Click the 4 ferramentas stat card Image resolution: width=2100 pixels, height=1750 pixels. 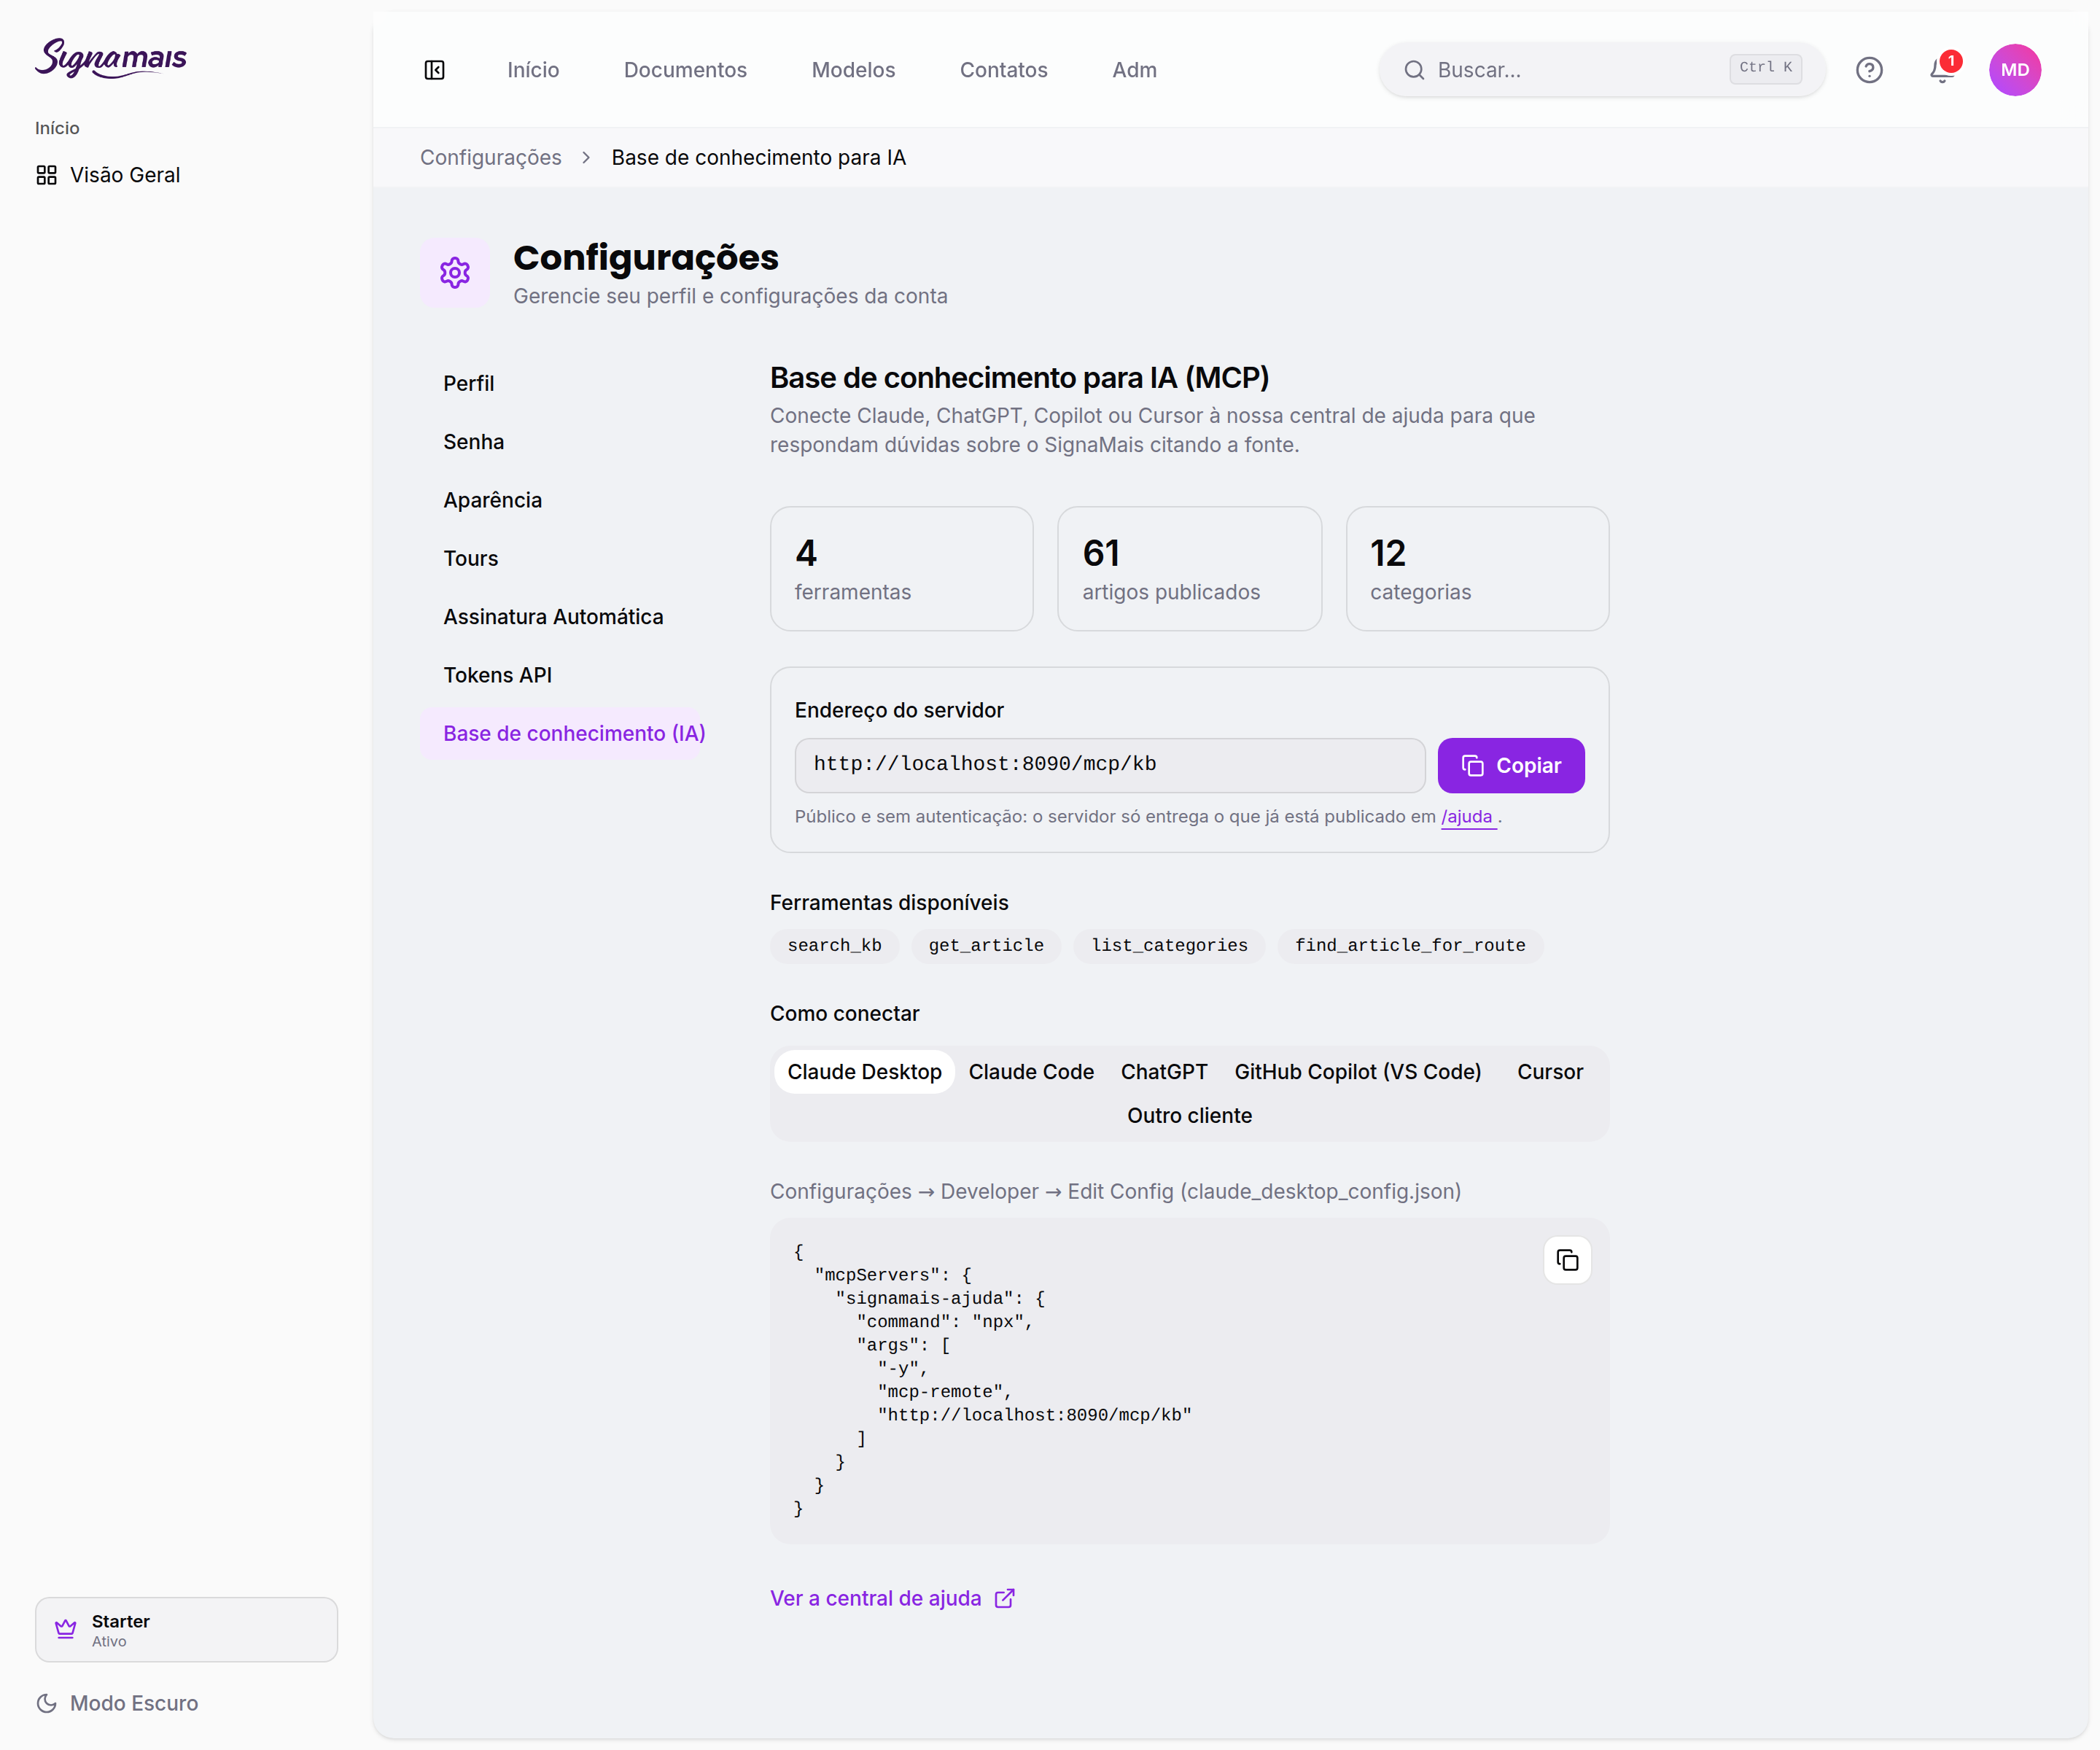pos(902,569)
